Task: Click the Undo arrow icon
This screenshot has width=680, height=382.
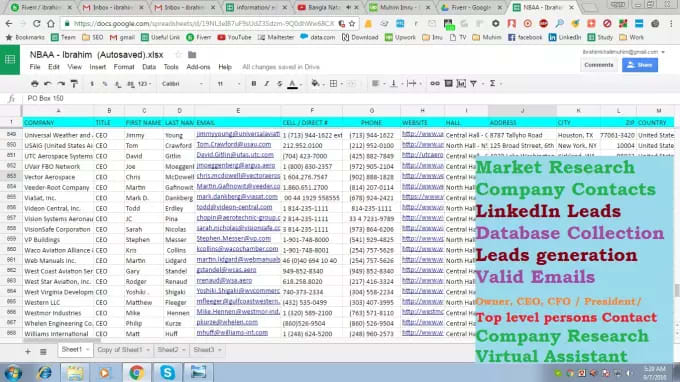Action: click(48, 84)
